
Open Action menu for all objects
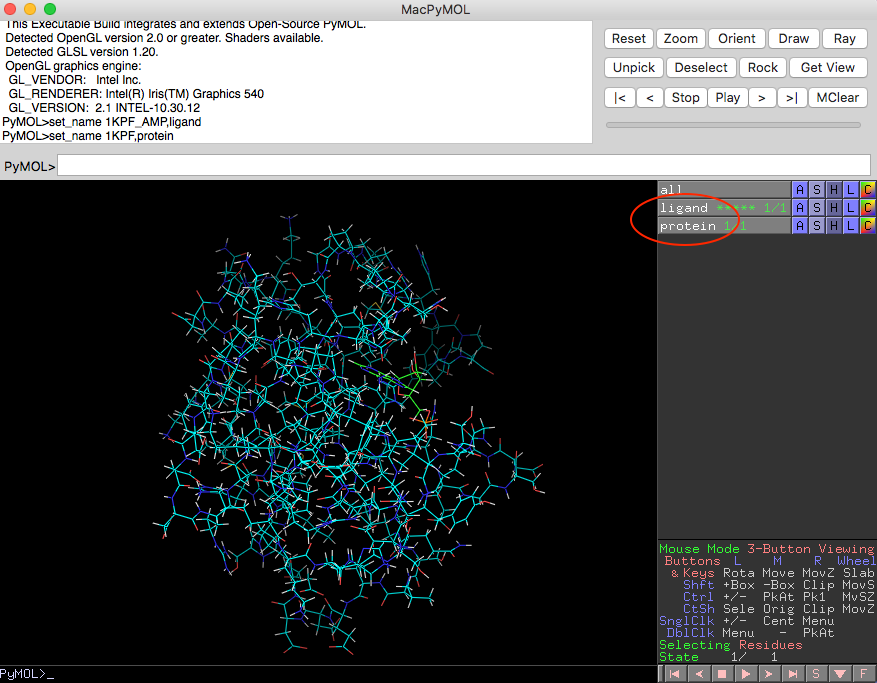click(x=800, y=190)
